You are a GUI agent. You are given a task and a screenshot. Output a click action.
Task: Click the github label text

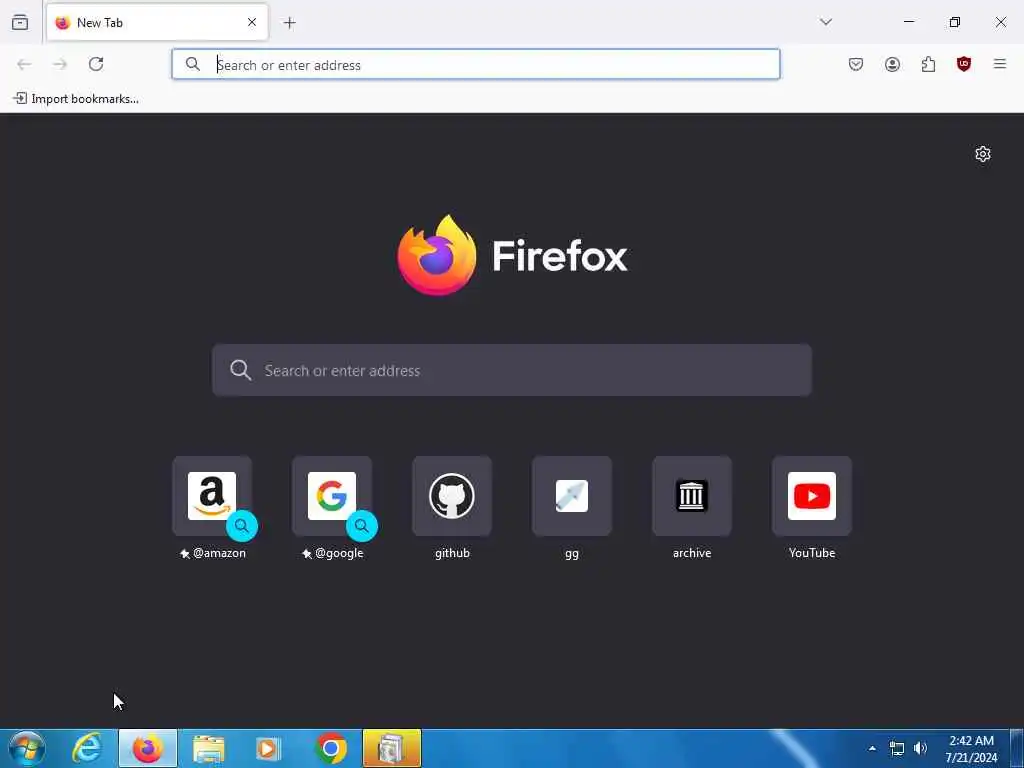pos(452,553)
